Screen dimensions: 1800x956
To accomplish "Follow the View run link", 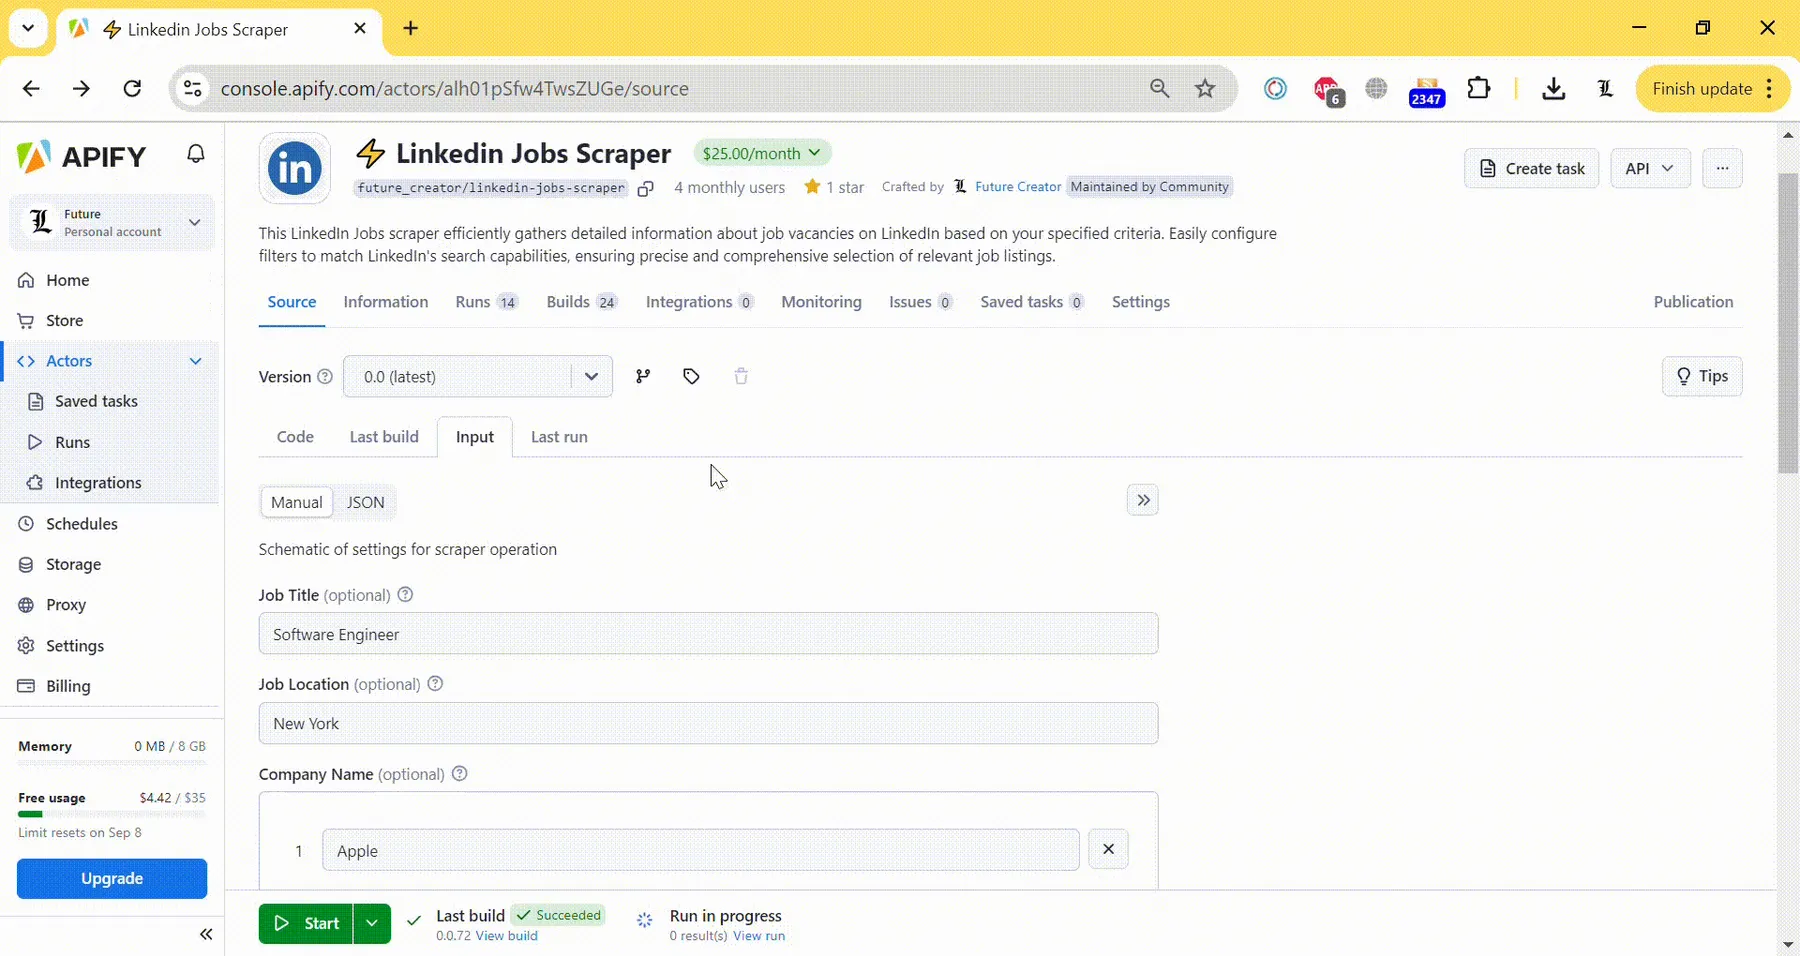I will click(759, 936).
